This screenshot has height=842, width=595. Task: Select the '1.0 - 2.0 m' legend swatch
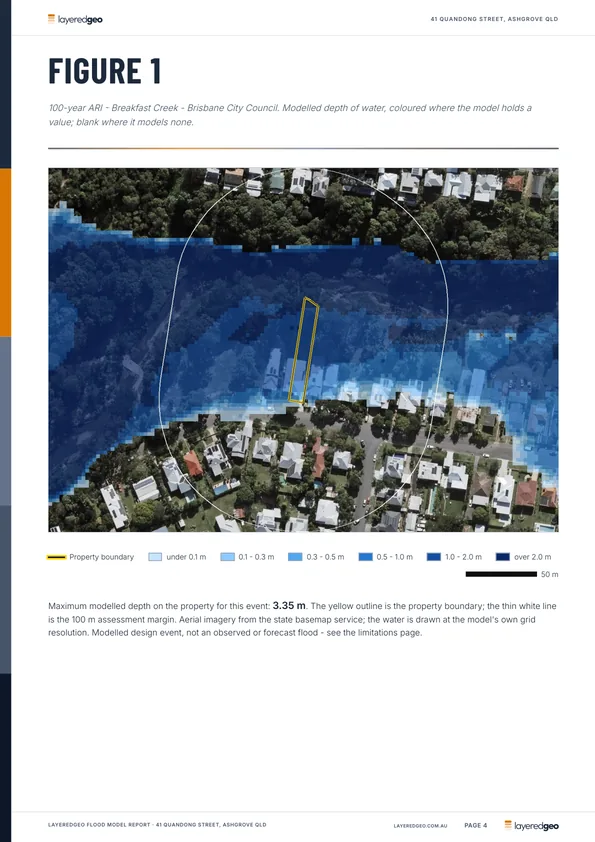[433, 557]
